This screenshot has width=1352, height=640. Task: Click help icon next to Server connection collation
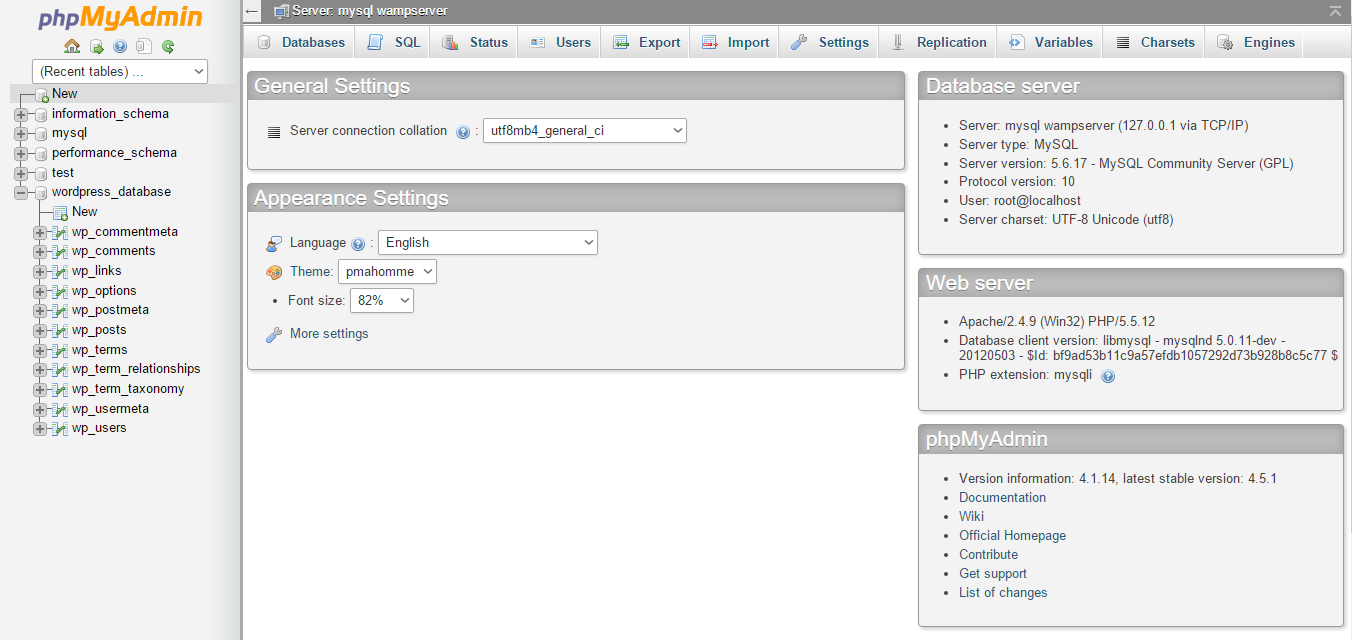click(x=462, y=132)
